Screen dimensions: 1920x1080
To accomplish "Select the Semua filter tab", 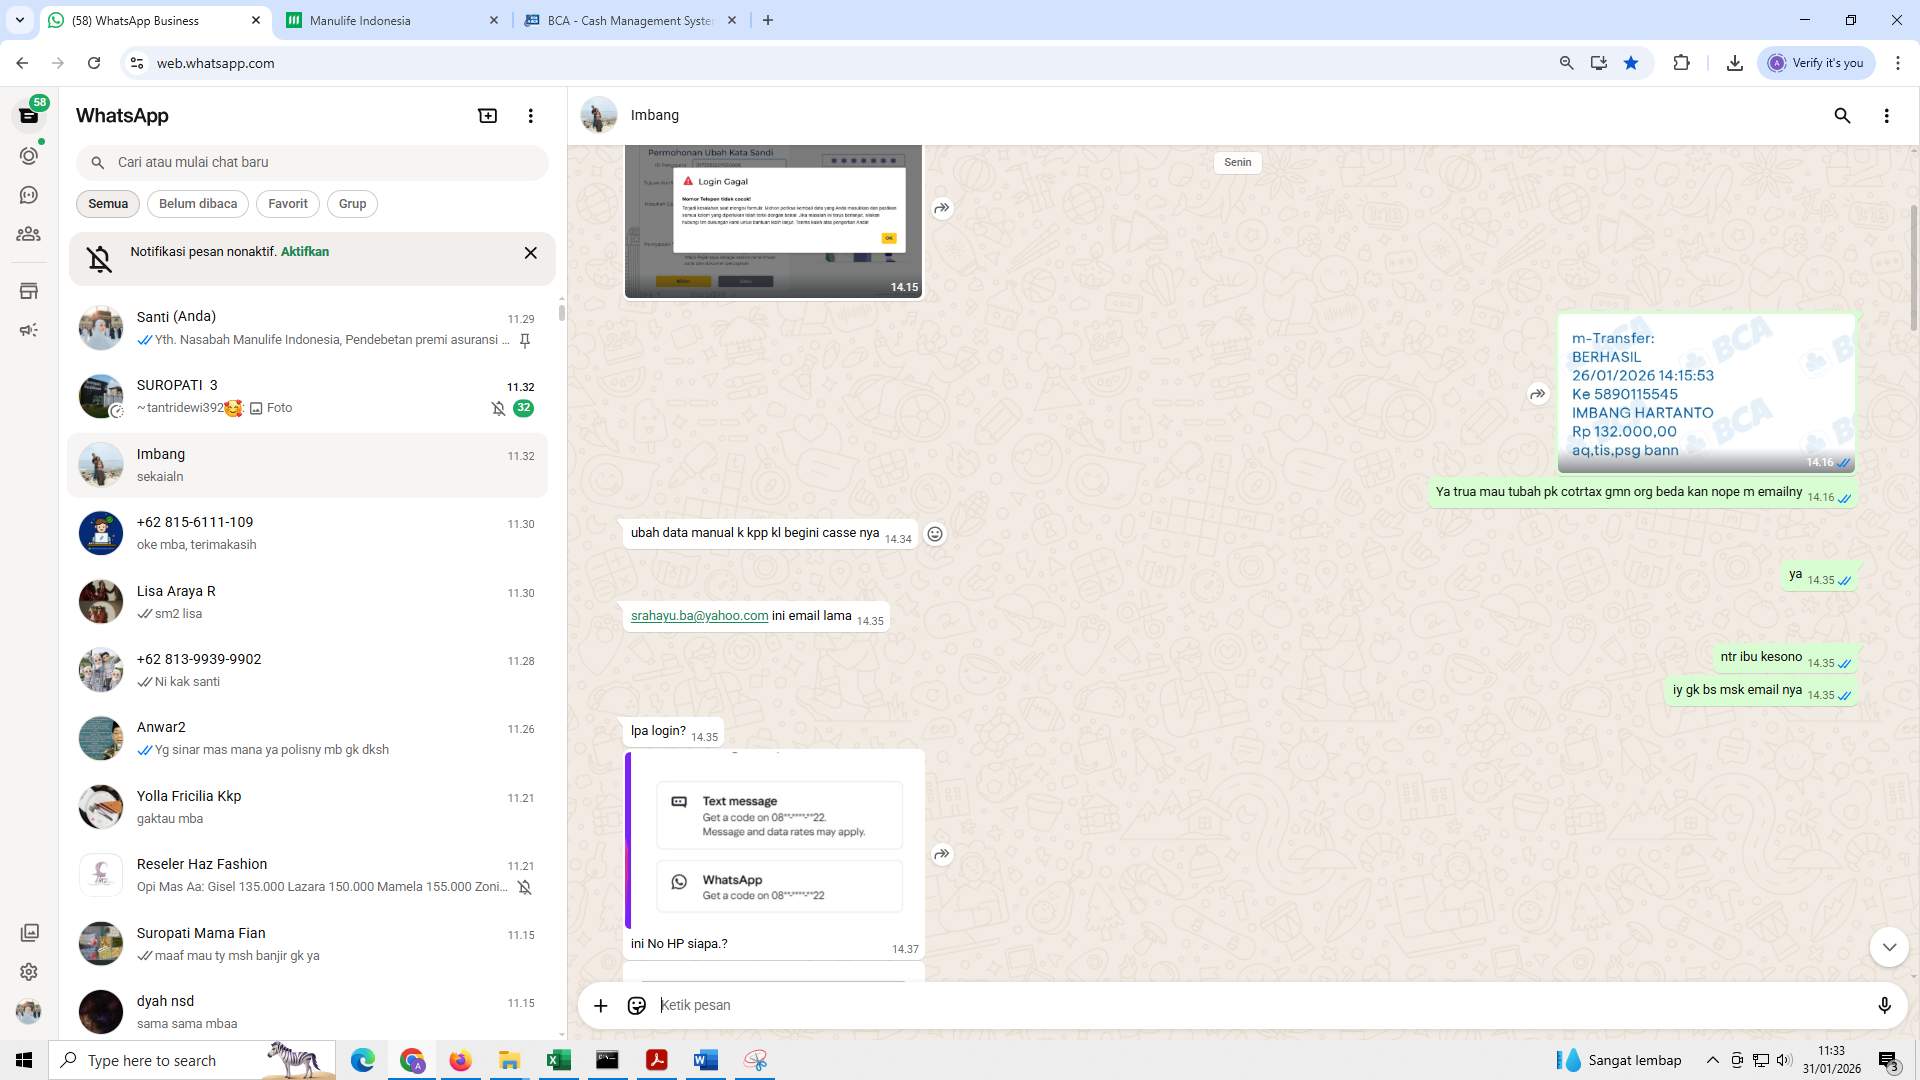I will tap(107, 203).
